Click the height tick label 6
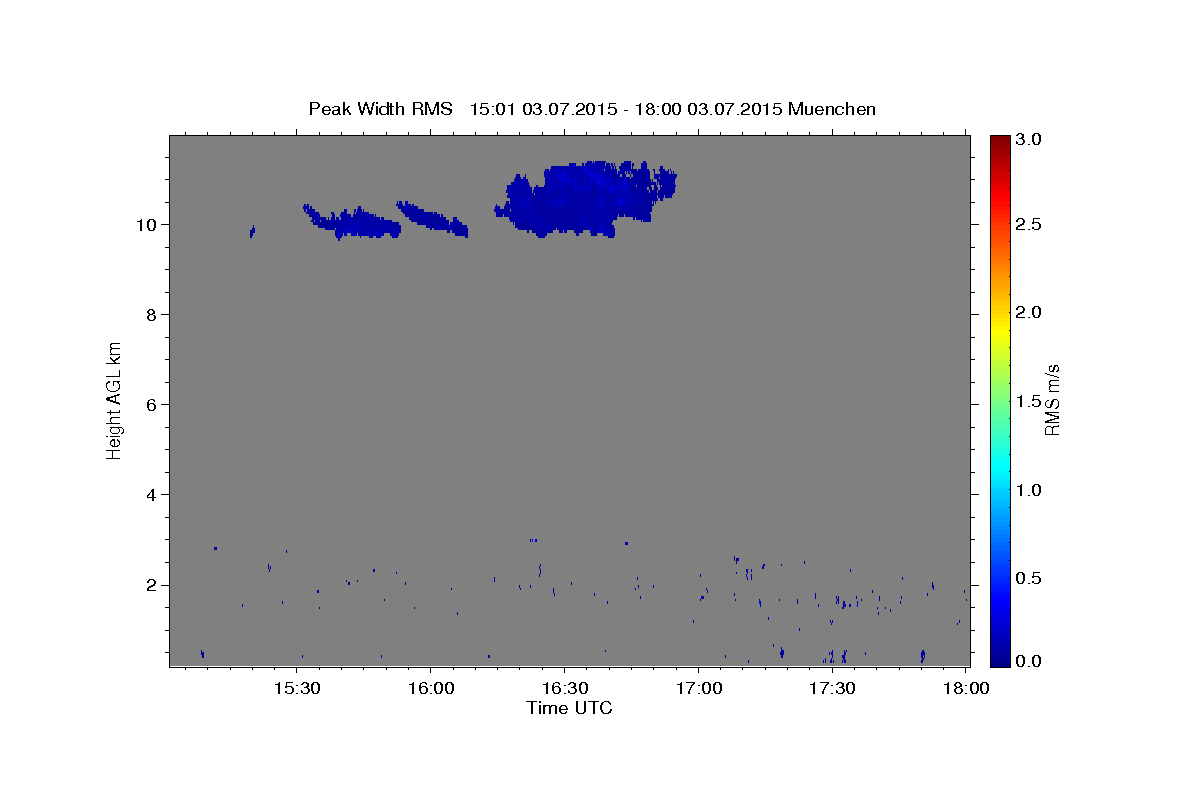This screenshot has width=1200, height=800. tap(153, 405)
